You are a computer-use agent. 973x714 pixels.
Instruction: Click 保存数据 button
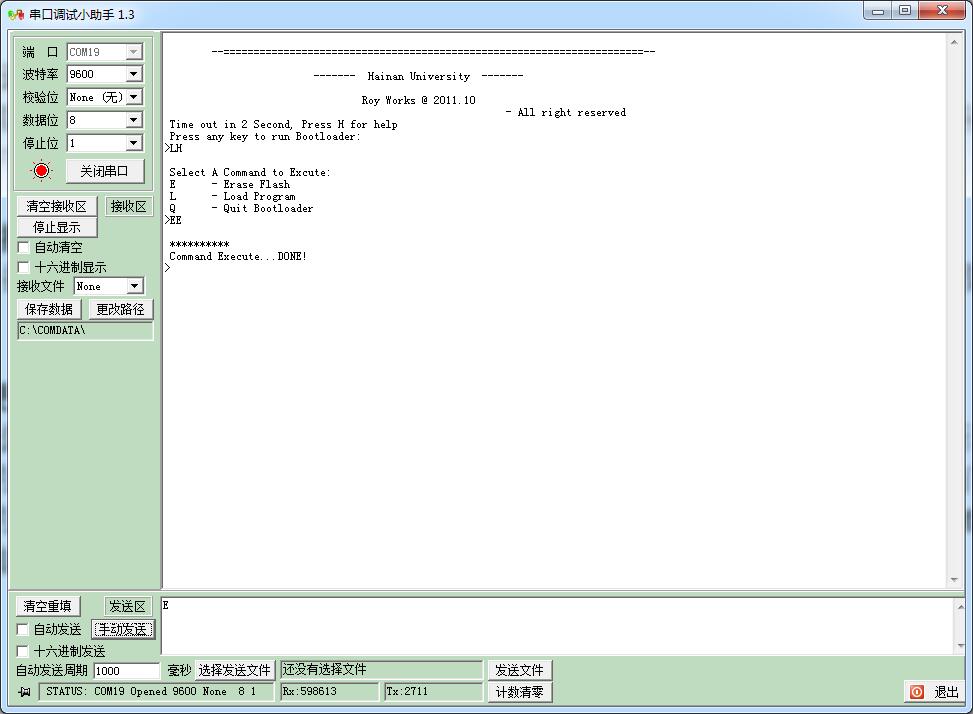point(49,309)
